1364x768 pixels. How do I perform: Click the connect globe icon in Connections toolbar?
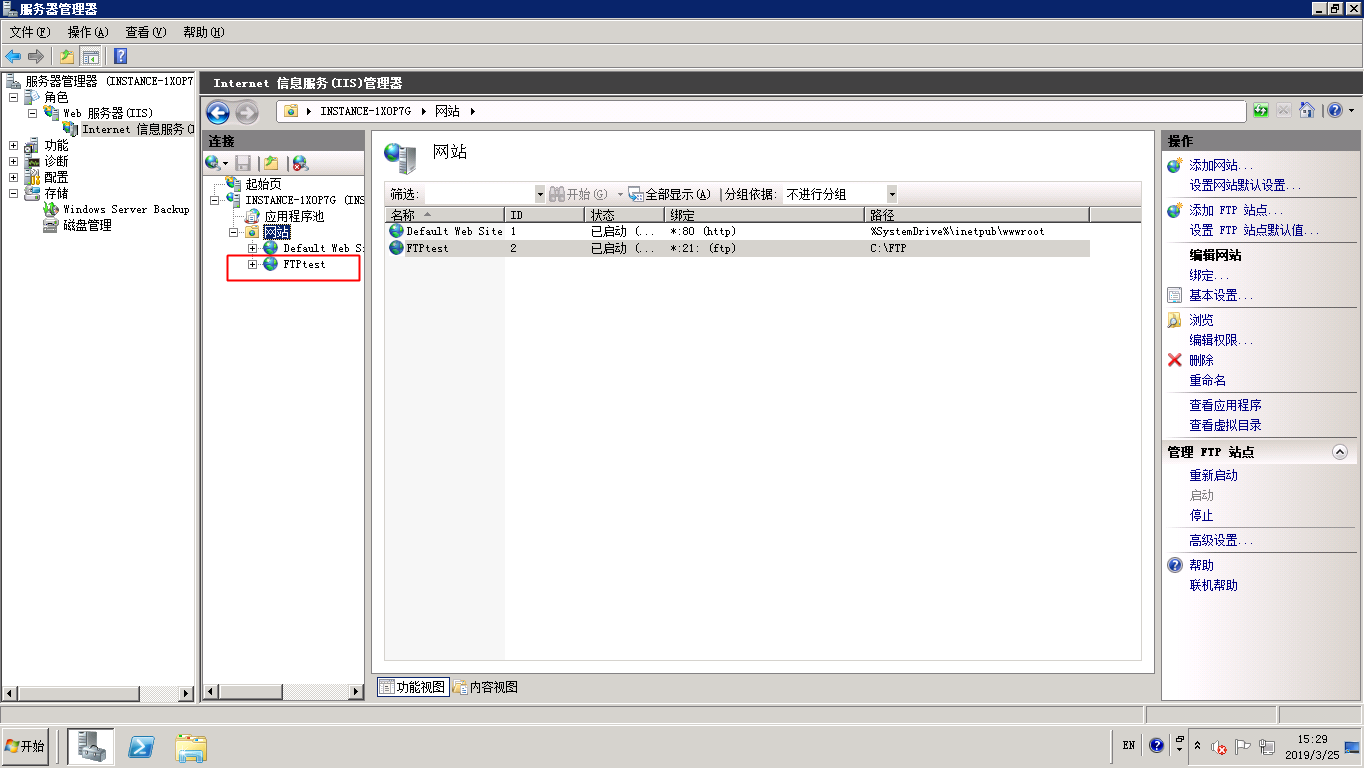point(212,162)
